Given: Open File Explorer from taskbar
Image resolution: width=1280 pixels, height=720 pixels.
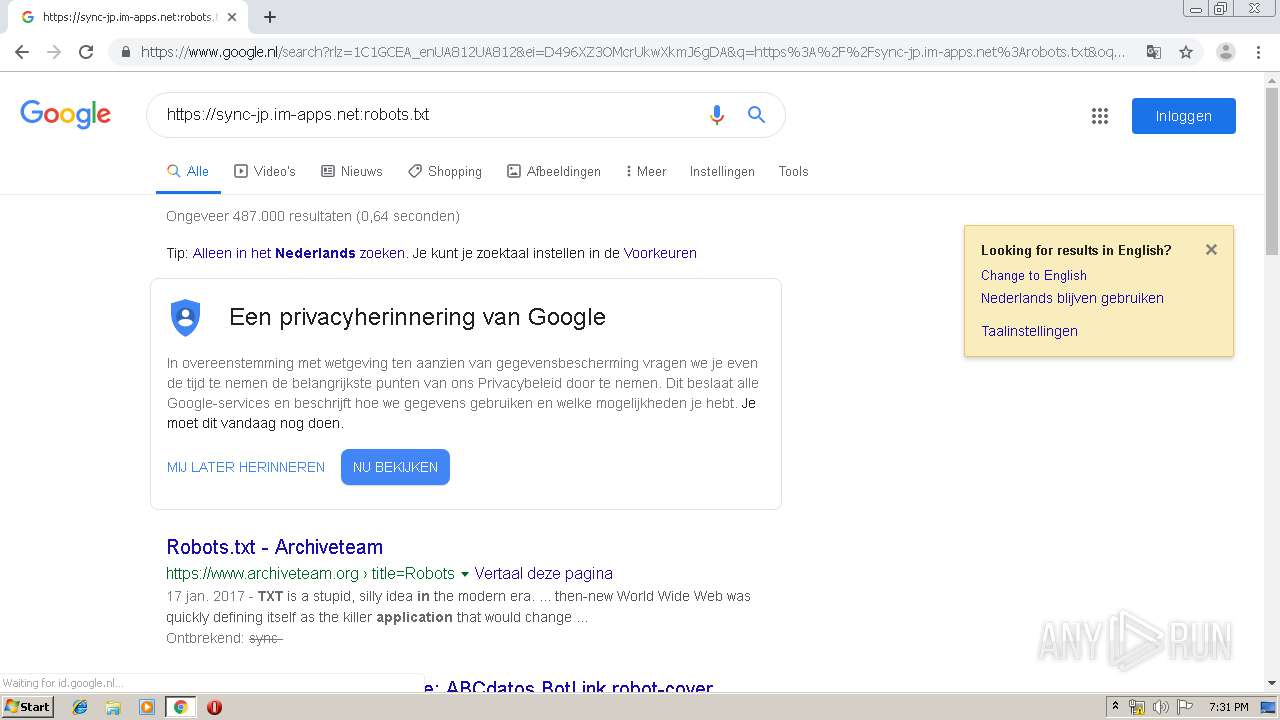Looking at the screenshot, I should [113, 707].
